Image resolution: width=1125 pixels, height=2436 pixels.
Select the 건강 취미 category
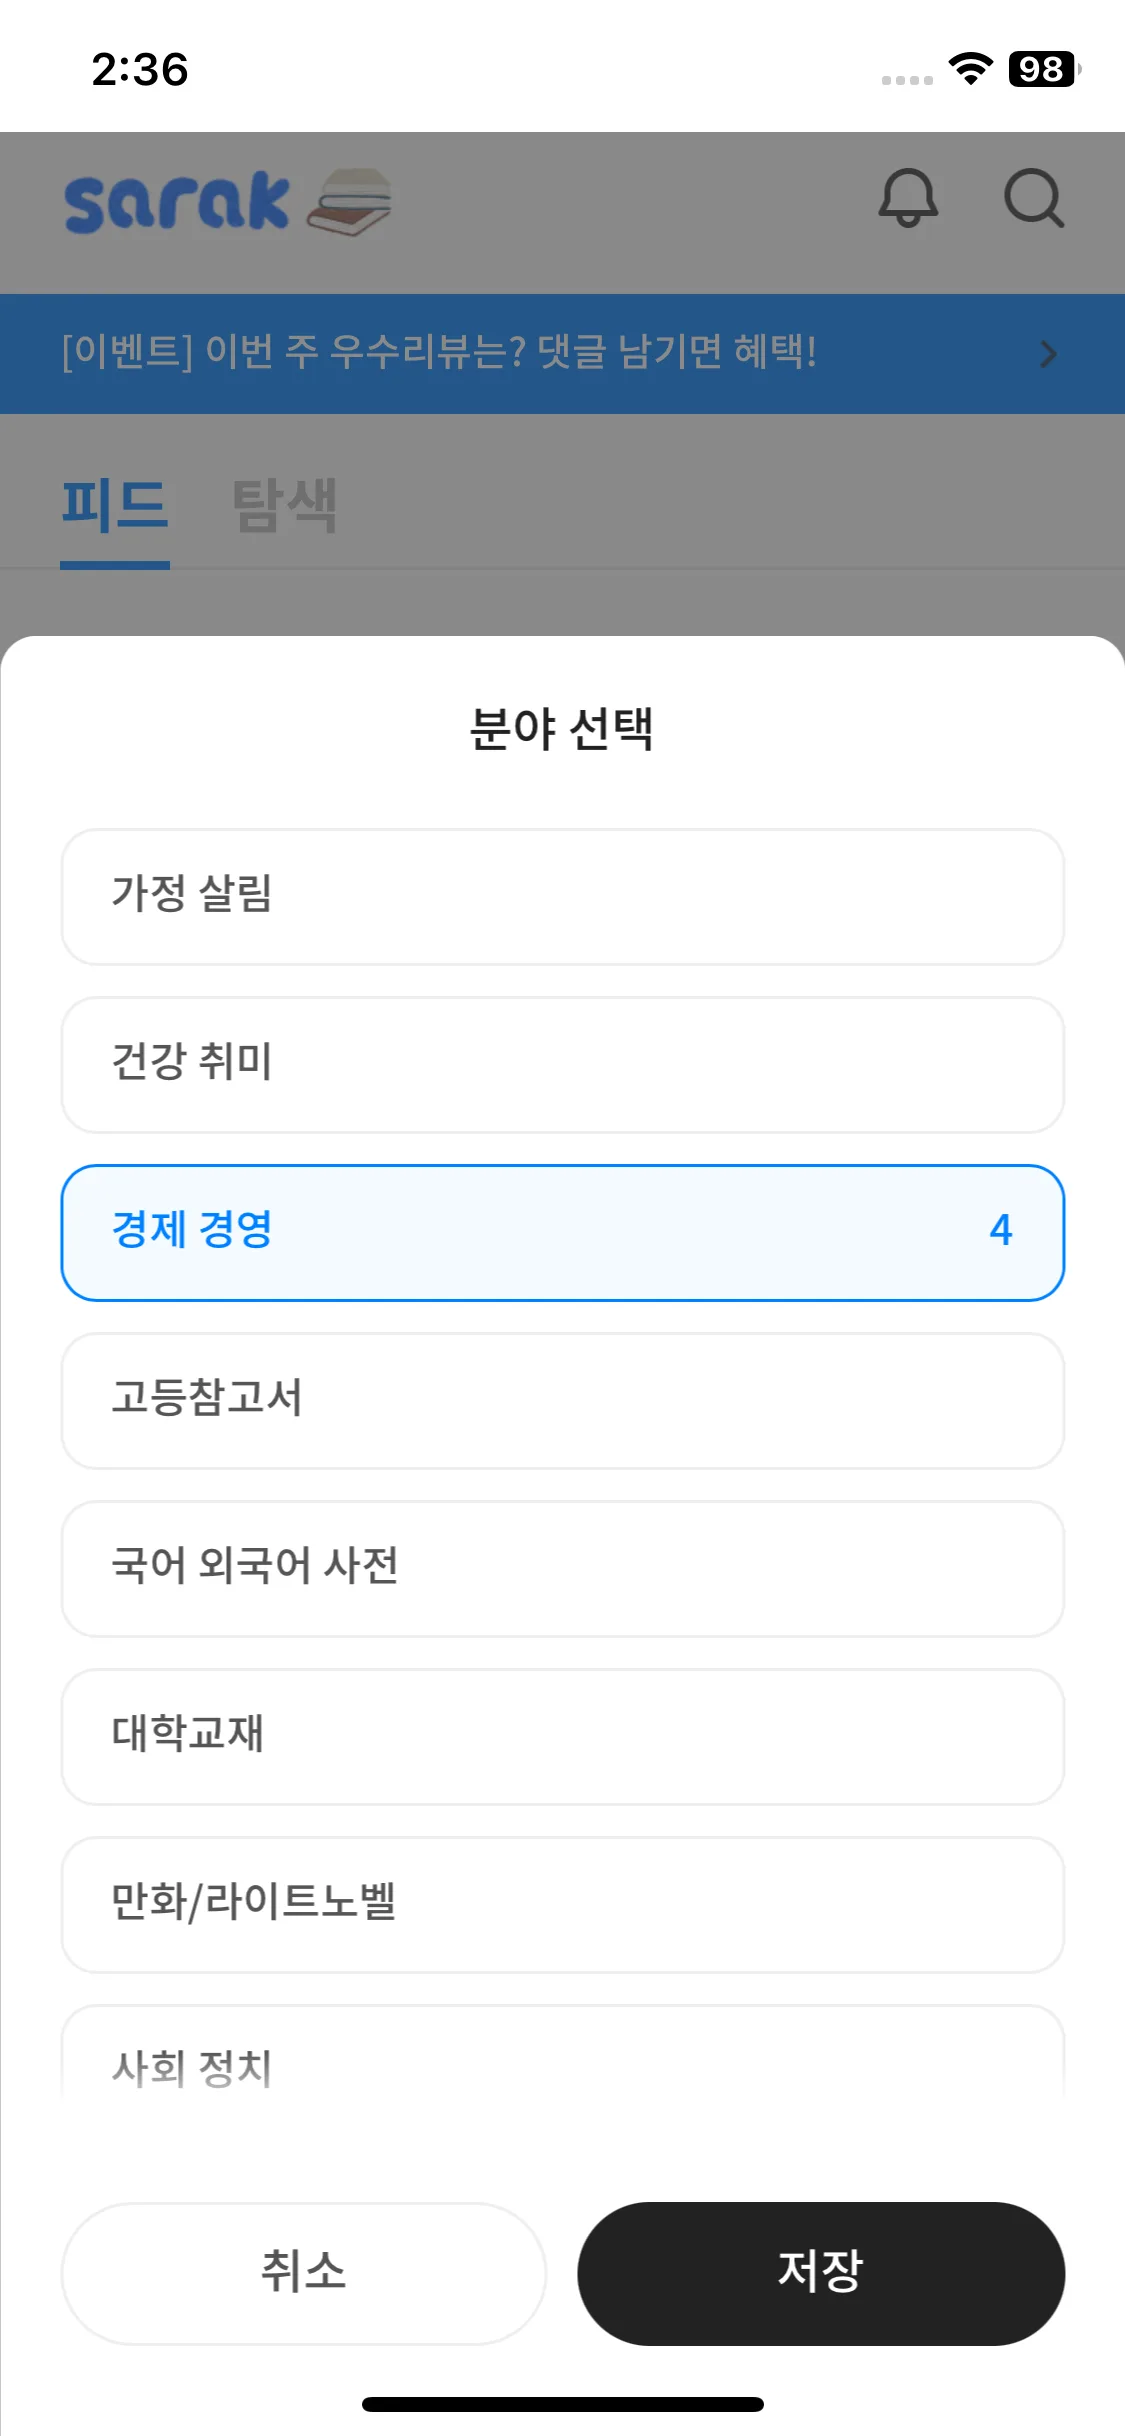(x=562, y=1064)
